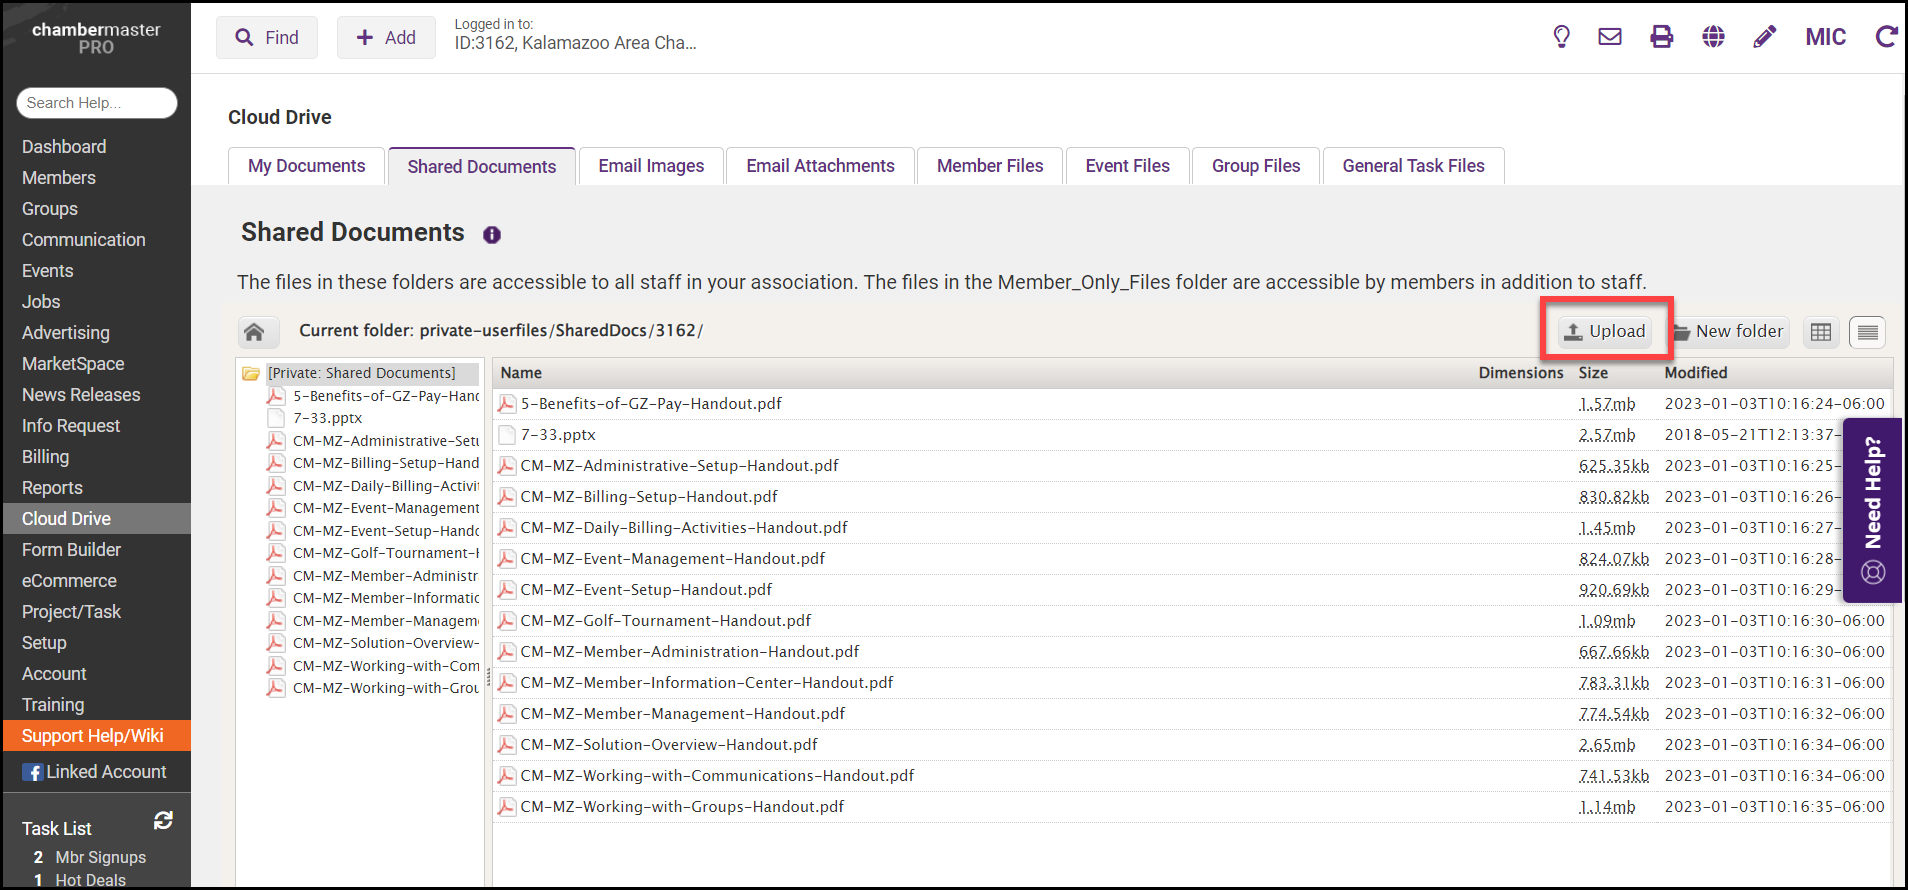Viewport: 1908px width, 890px height.
Task: Click the globe icon in header
Action: coord(1714,37)
